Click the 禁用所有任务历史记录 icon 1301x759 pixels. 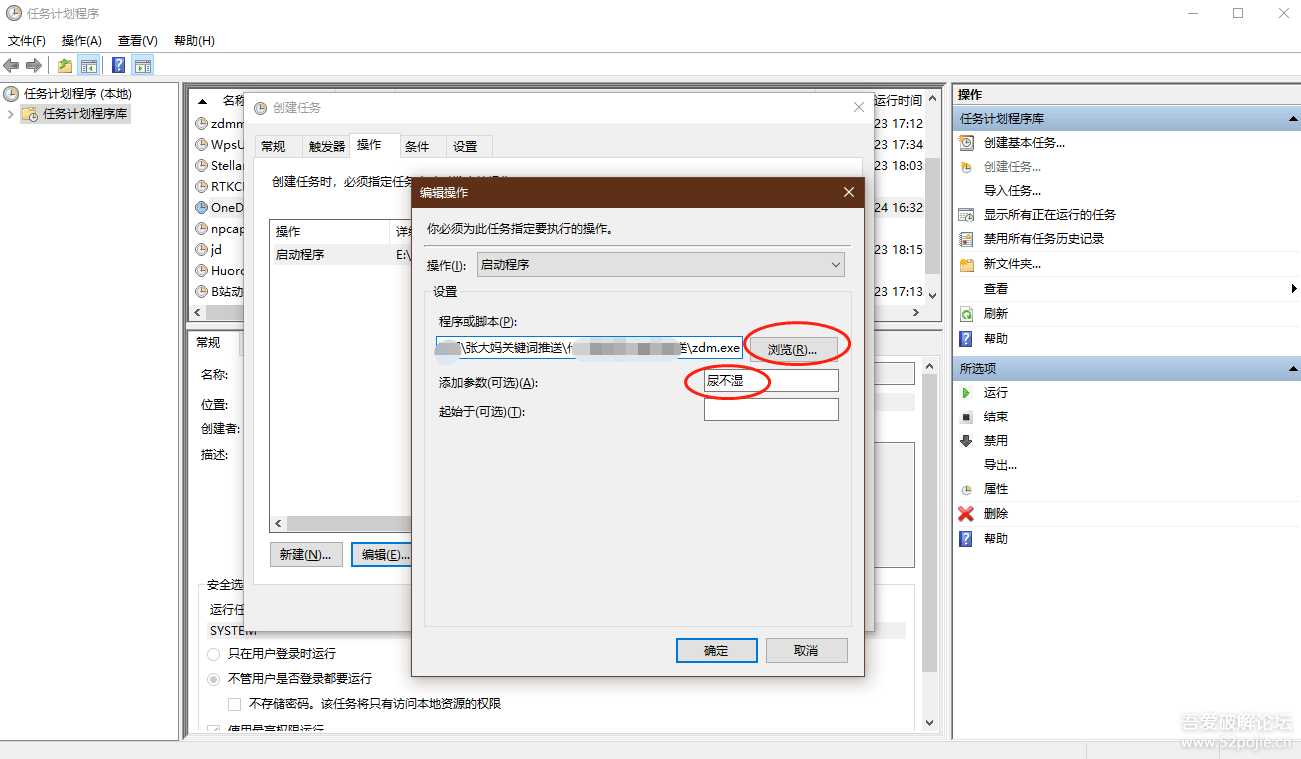pos(966,238)
